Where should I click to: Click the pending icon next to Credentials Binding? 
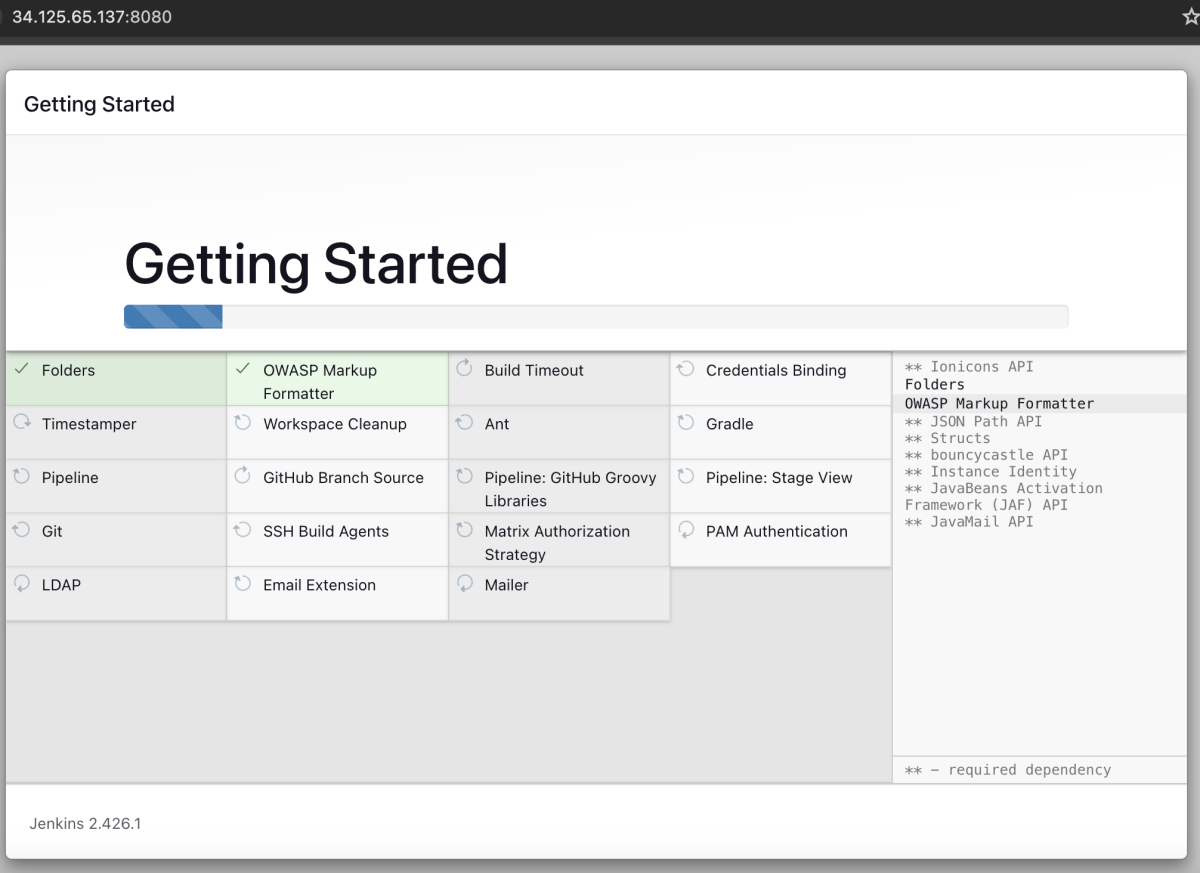click(x=685, y=369)
